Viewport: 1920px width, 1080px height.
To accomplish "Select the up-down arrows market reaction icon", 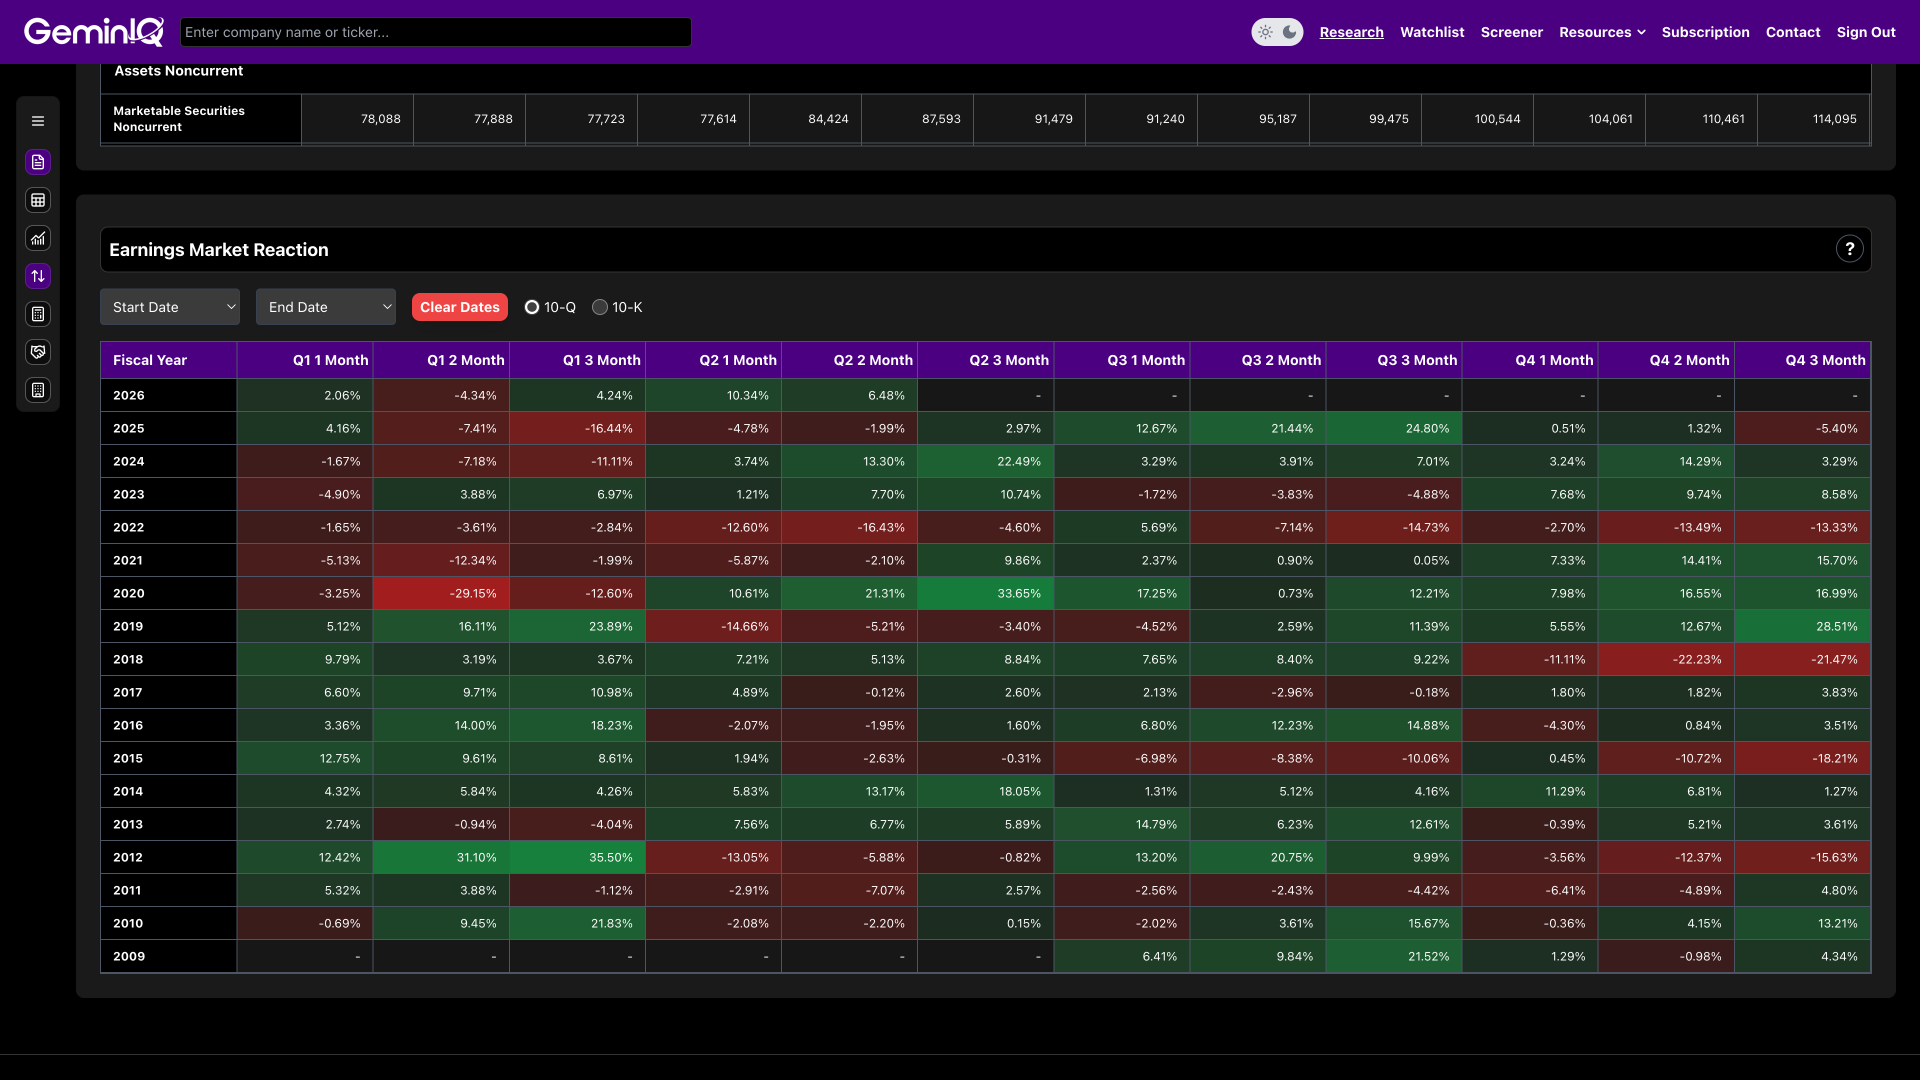I will click(38, 276).
